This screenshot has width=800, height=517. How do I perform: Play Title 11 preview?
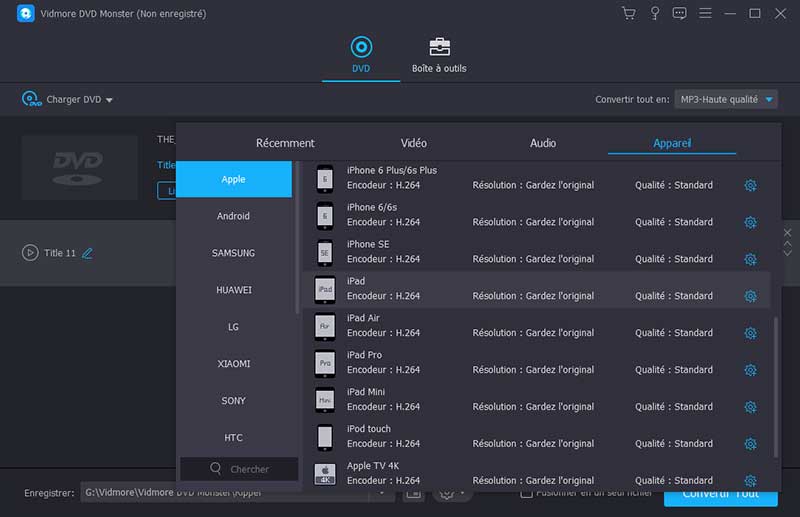click(x=30, y=253)
